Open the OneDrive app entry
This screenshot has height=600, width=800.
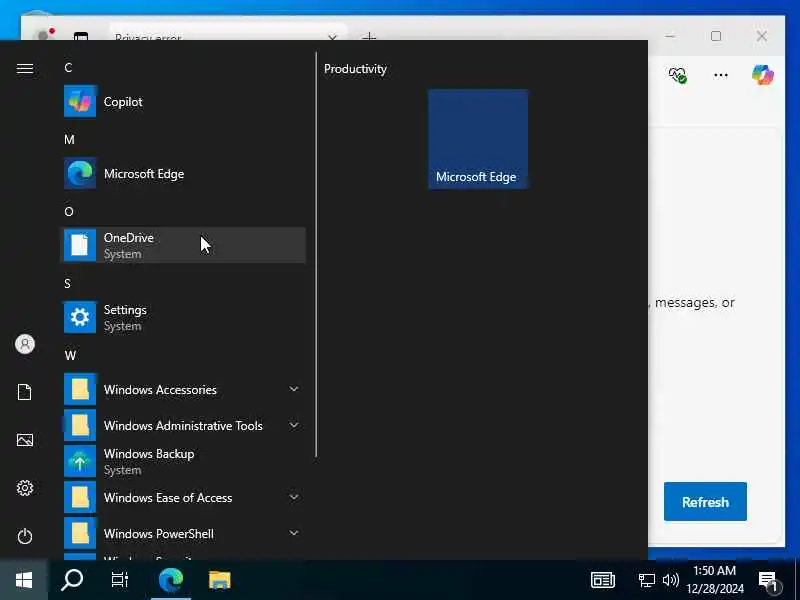[184, 245]
